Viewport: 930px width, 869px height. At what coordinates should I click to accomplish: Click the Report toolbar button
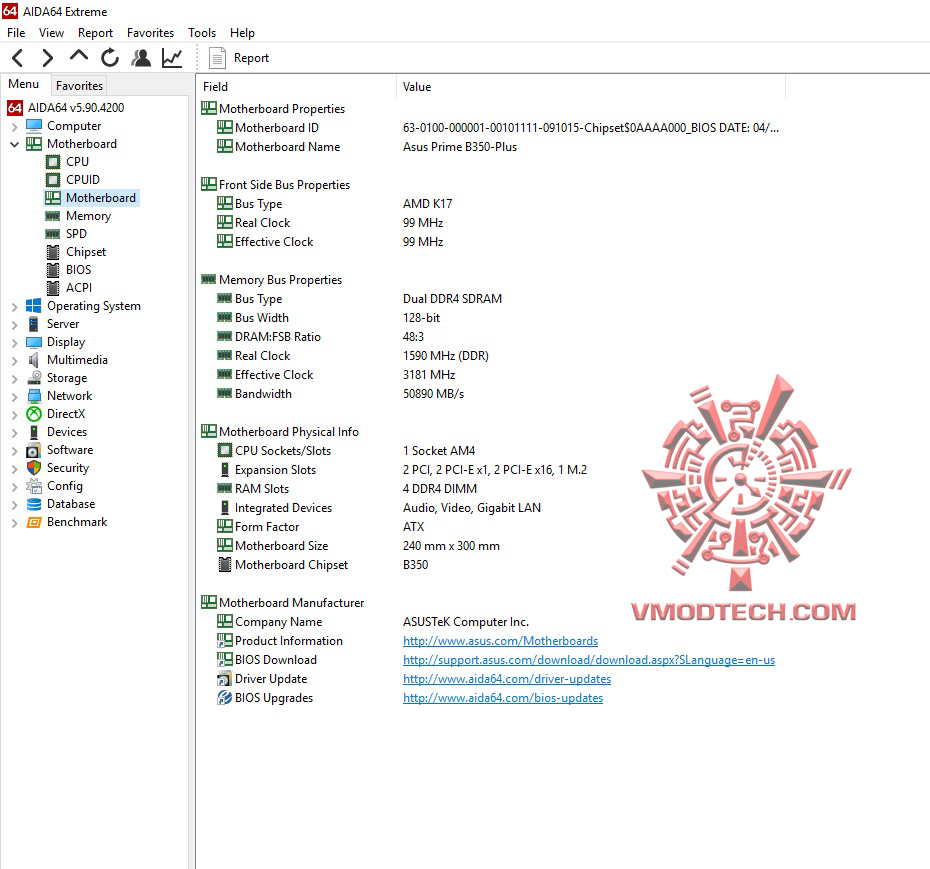[239, 58]
